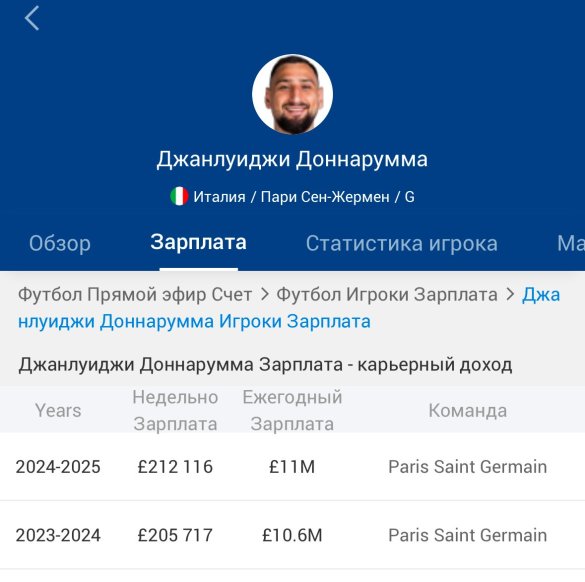This screenshot has height=582, width=585.
Task: Tap the Italy flag icon
Action: click(179, 196)
